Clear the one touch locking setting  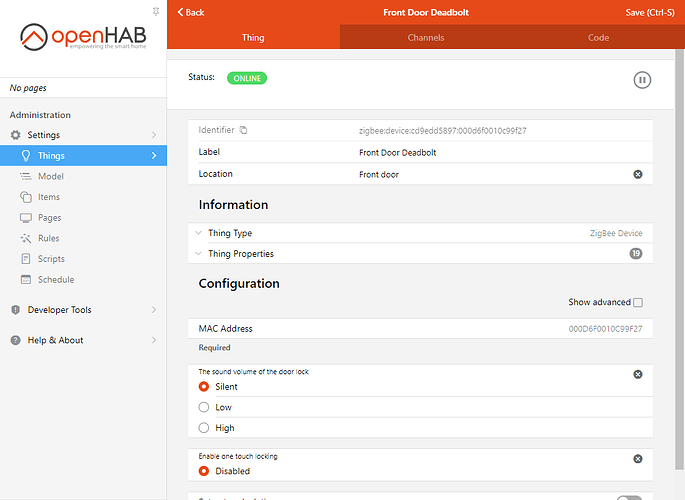[x=637, y=458]
